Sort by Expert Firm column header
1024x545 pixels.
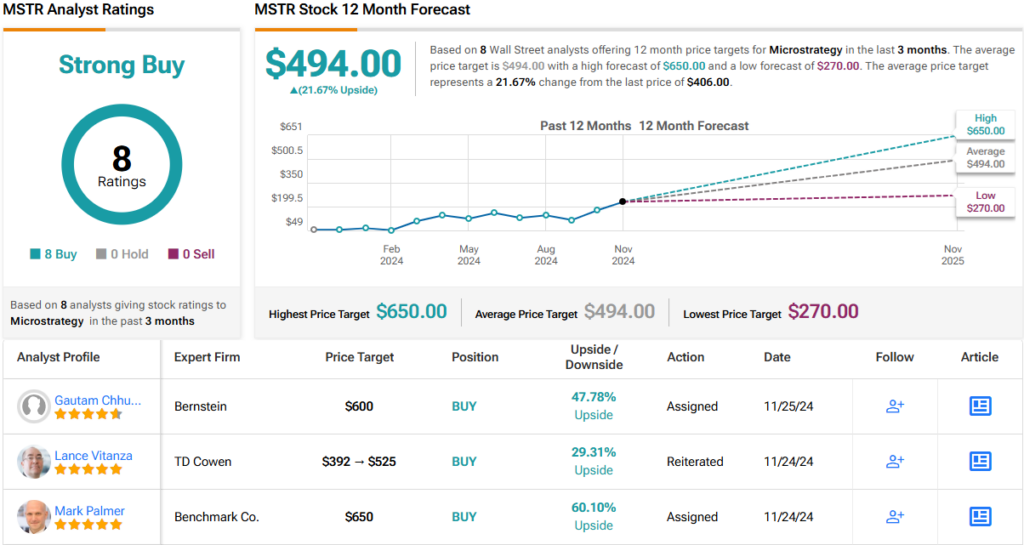tap(207, 357)
